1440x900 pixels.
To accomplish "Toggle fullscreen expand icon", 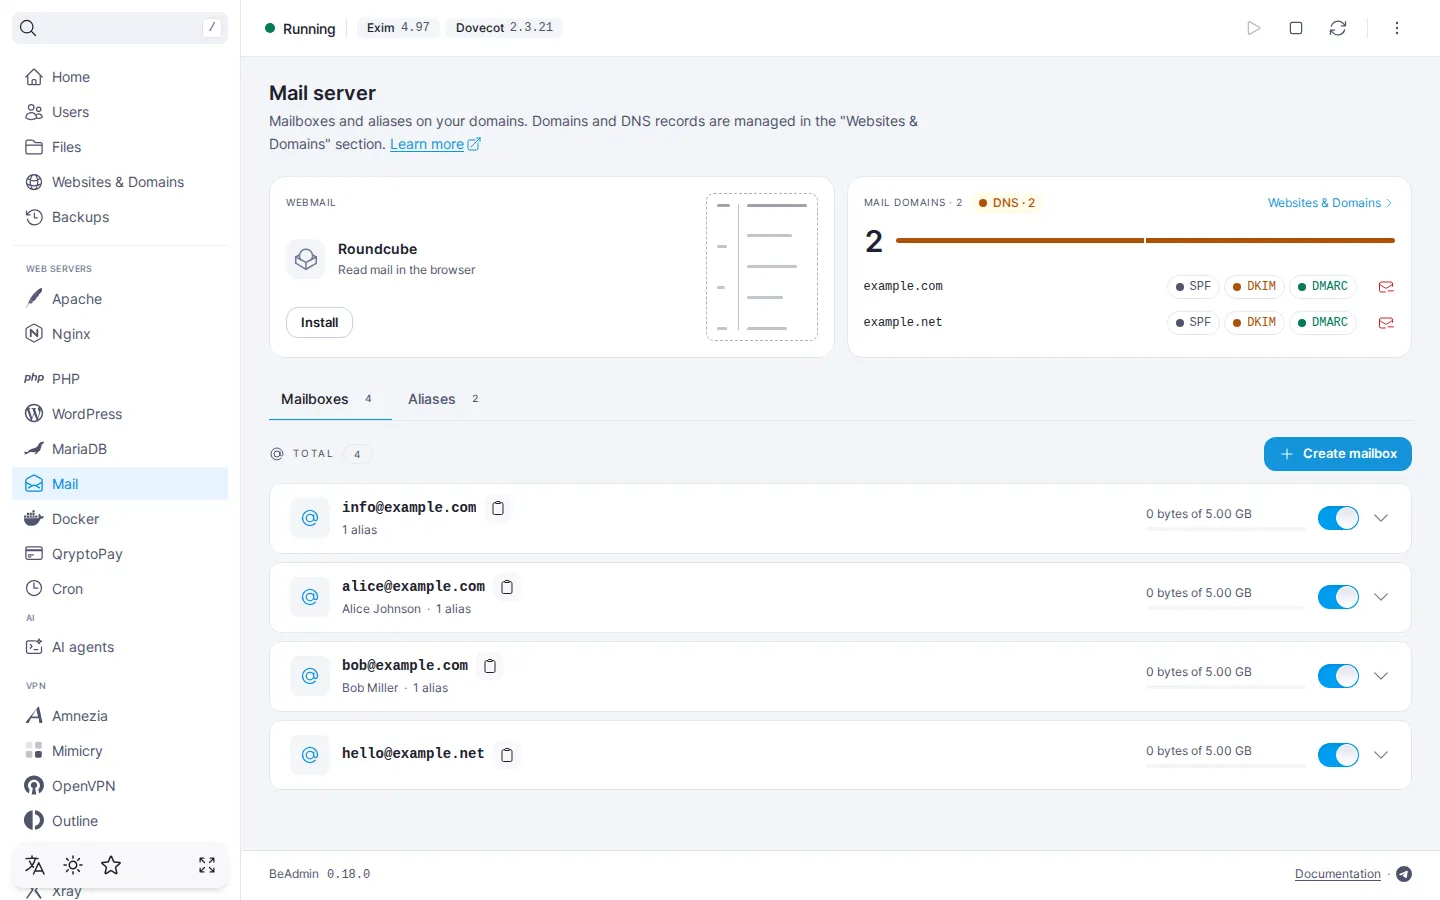I will (x=207, y=865).
